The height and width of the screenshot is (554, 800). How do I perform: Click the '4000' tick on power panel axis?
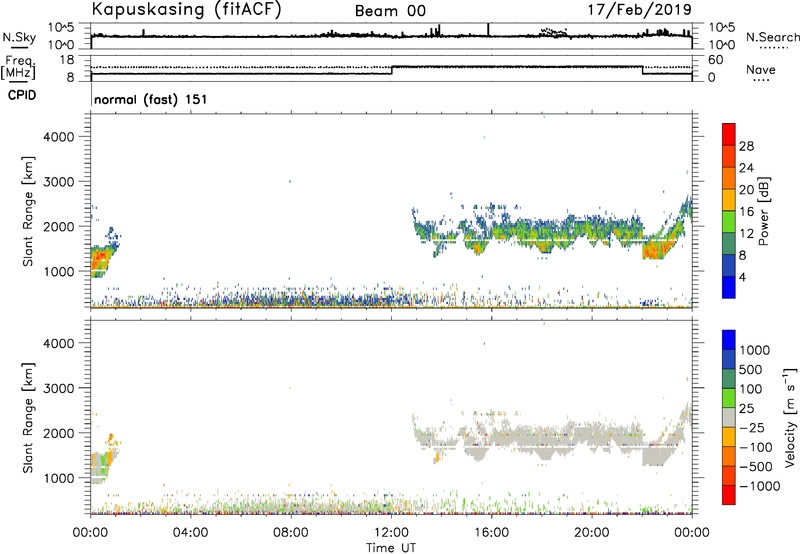[x=58, y=137]
